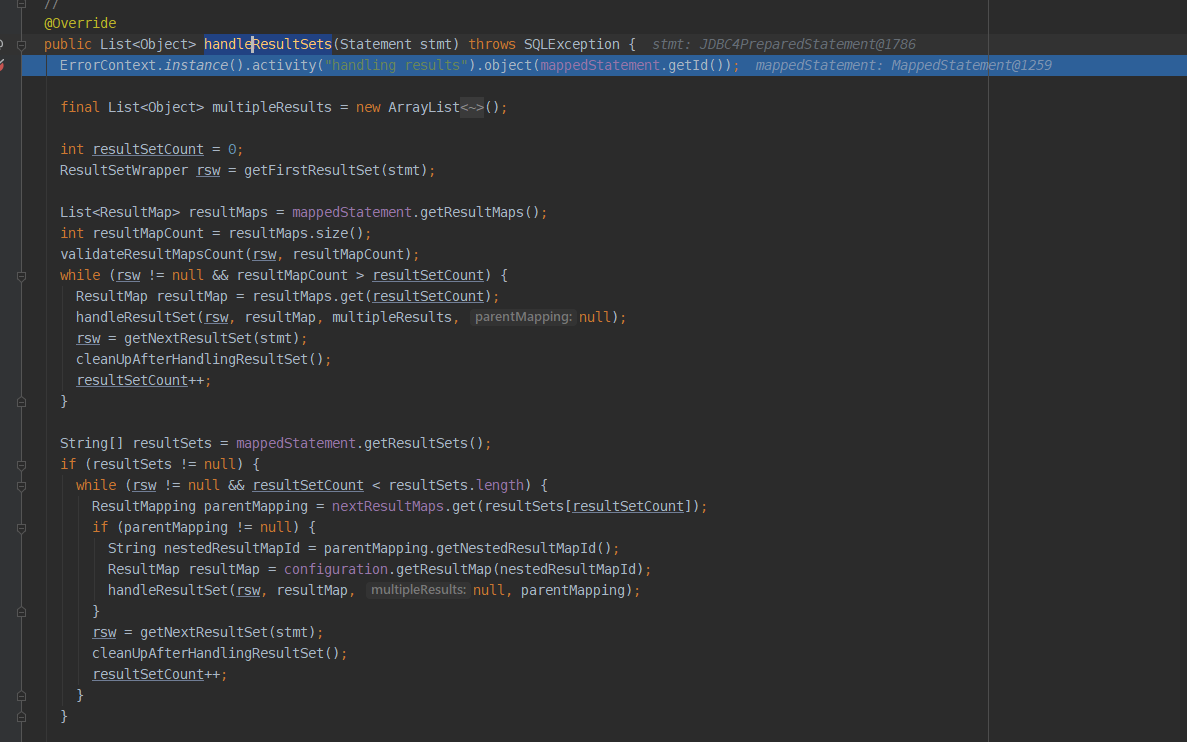Image resolution: width=1187 pixels, height=742 pixels.
Task: Click the breakpoint icon on the ErrorContext line
Action: point(2,65)
